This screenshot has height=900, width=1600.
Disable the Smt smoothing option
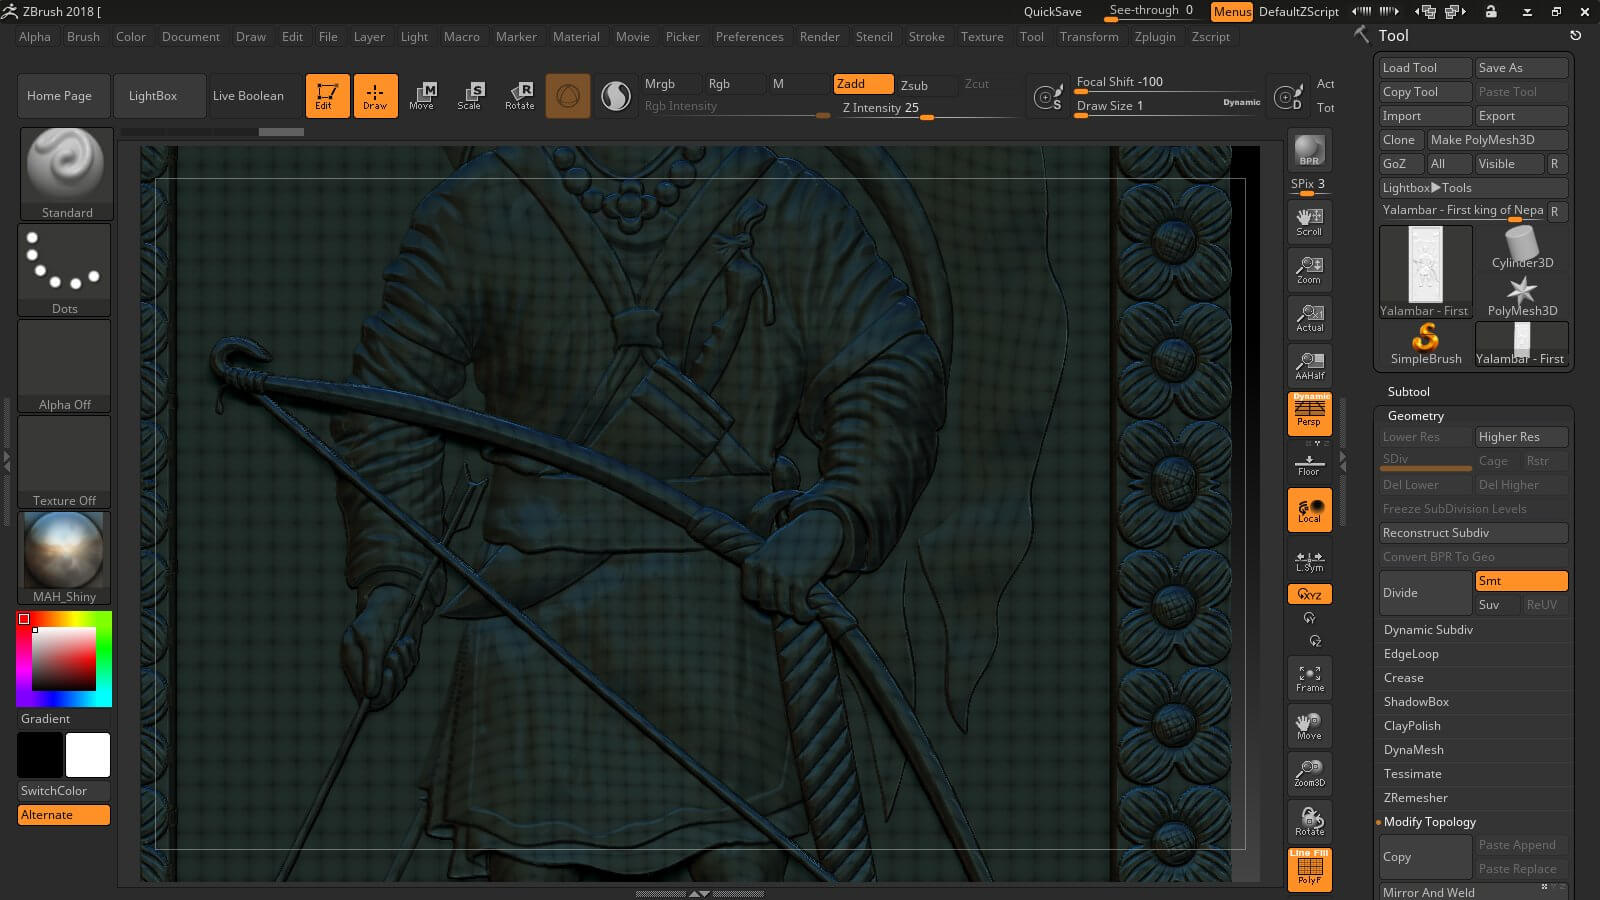(x=1520, y=581)
